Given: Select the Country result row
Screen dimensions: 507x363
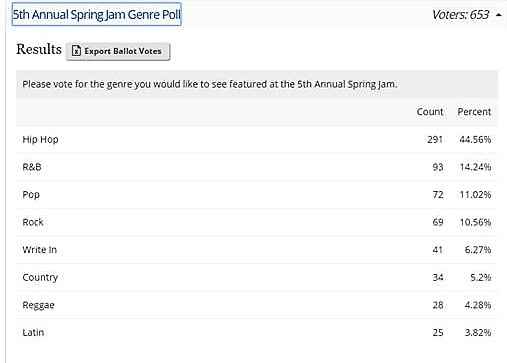Looking at the screenshot, I should click(x=257, y=277).
